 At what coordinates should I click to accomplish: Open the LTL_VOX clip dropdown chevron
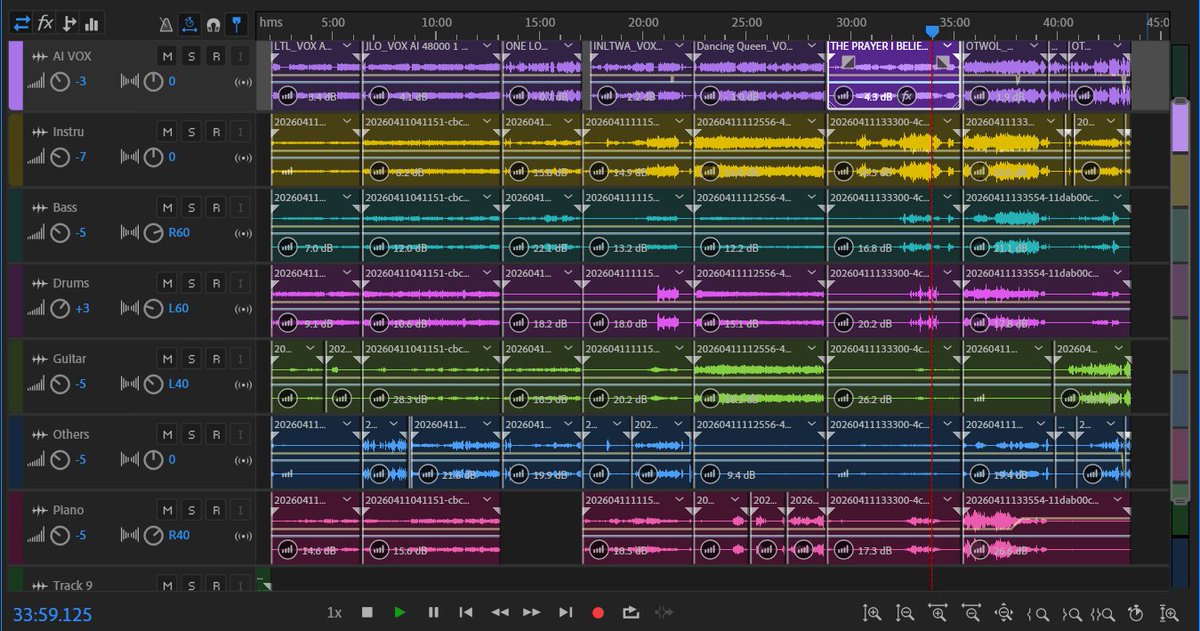coord(346,46)
